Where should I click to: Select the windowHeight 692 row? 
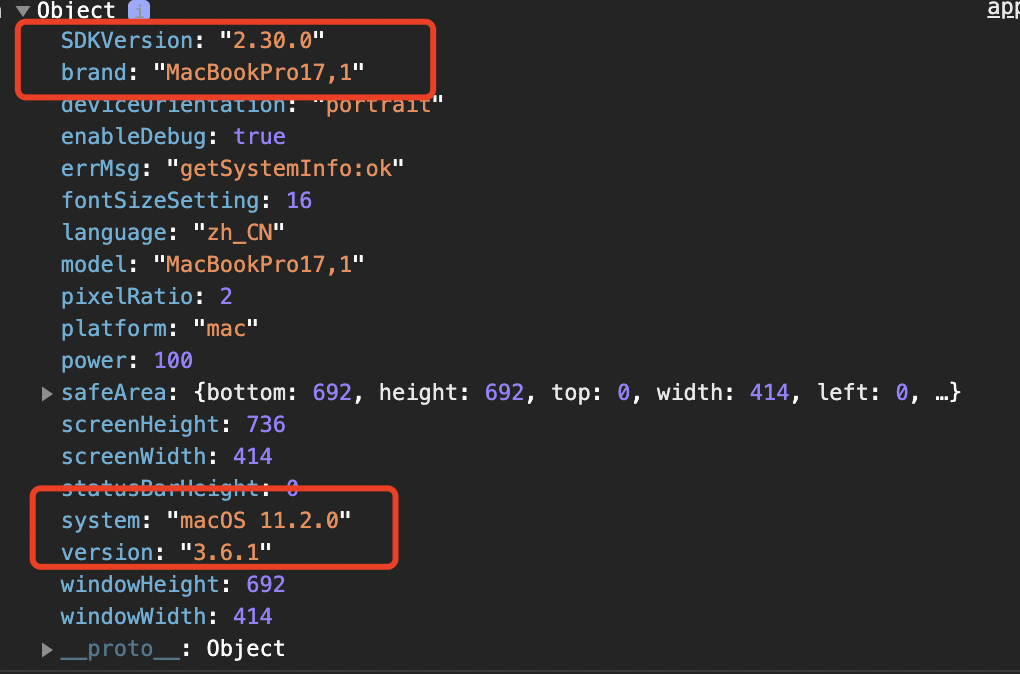173,584
